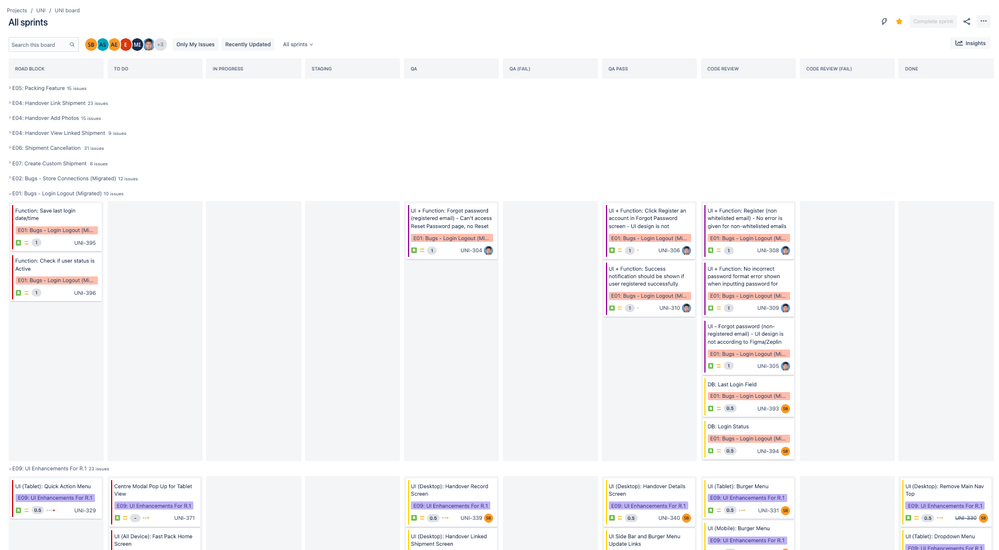Toggle the Only My Issues quick filter
This screenshot has width=999, height=550.
click(195, 45)
